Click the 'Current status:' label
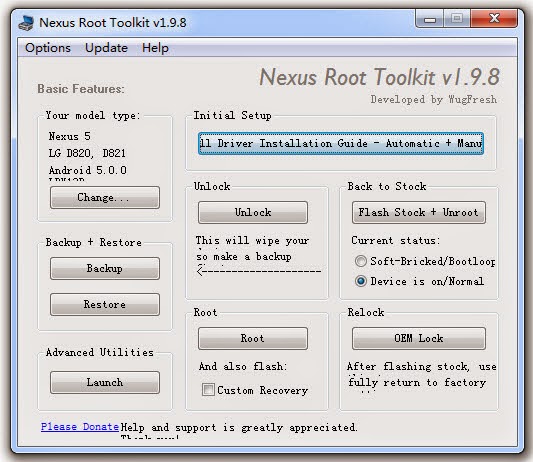533x462 pixels. 396,241
